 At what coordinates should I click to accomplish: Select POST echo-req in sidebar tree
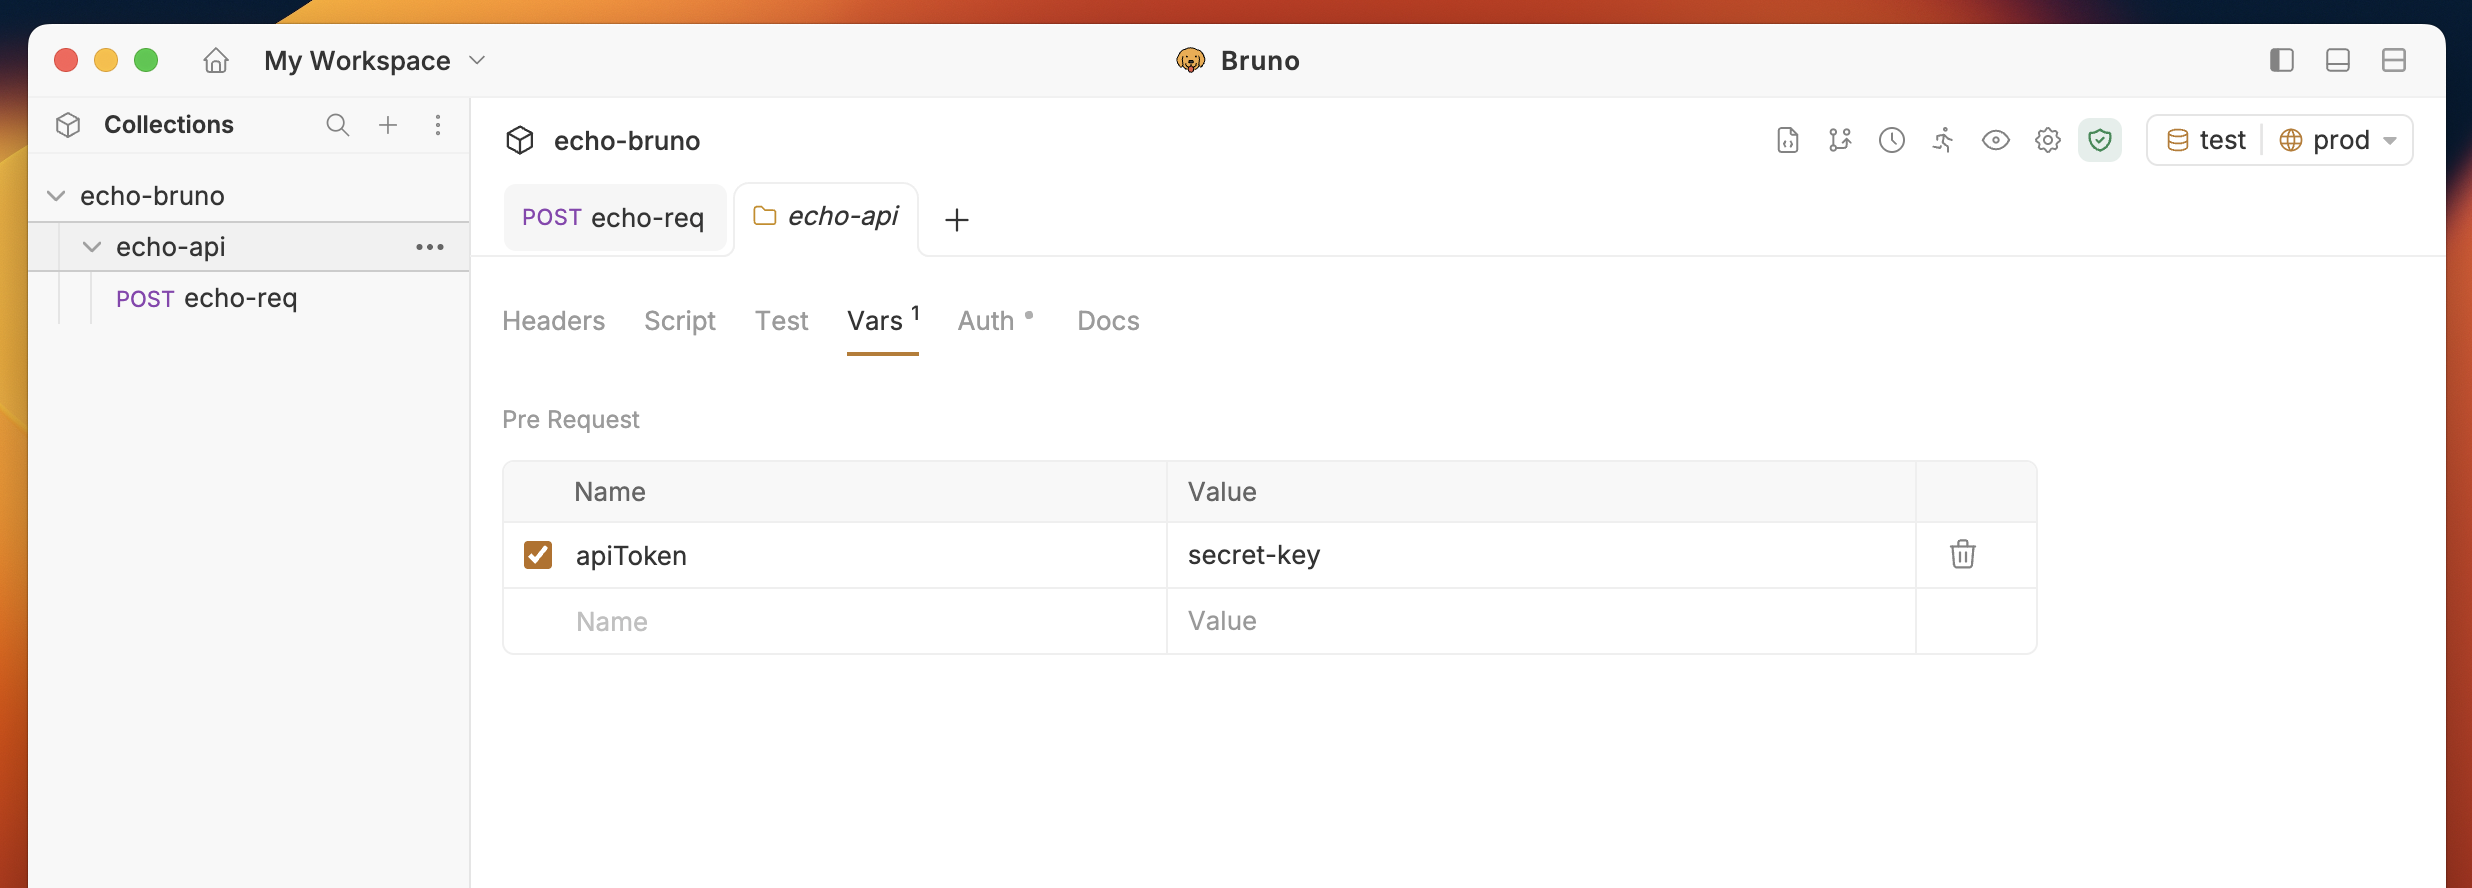pos(207,298)
